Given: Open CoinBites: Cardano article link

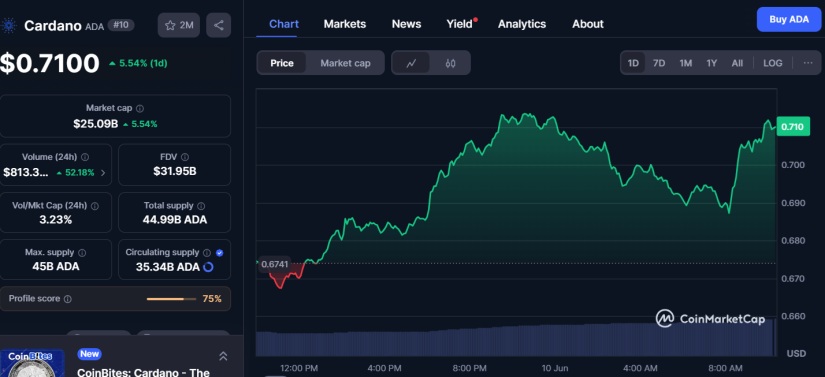Looking at the screenshot, I should pyautogui.click(x=143, y=372).
